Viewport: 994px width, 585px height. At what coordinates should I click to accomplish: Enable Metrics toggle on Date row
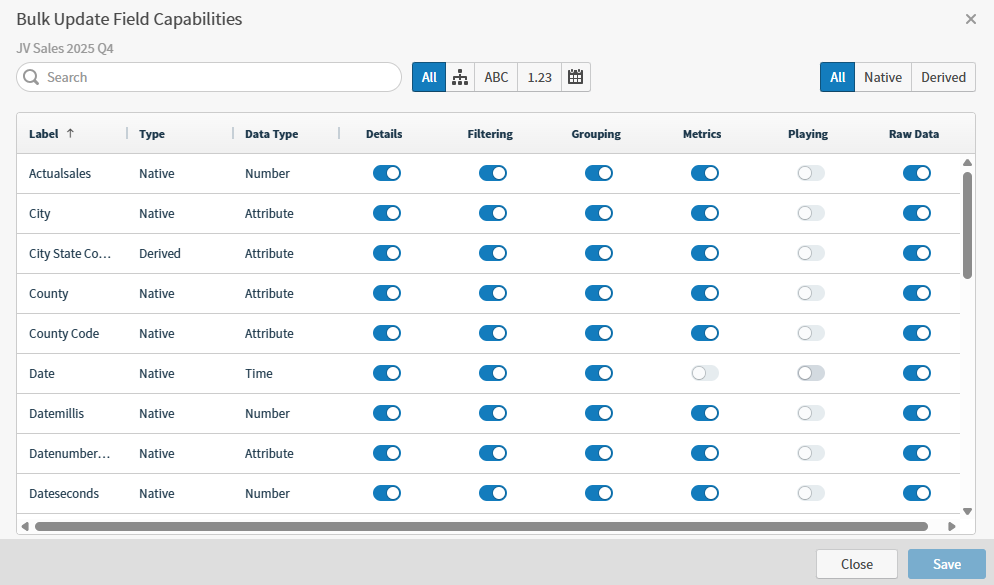tap(705, 373)
